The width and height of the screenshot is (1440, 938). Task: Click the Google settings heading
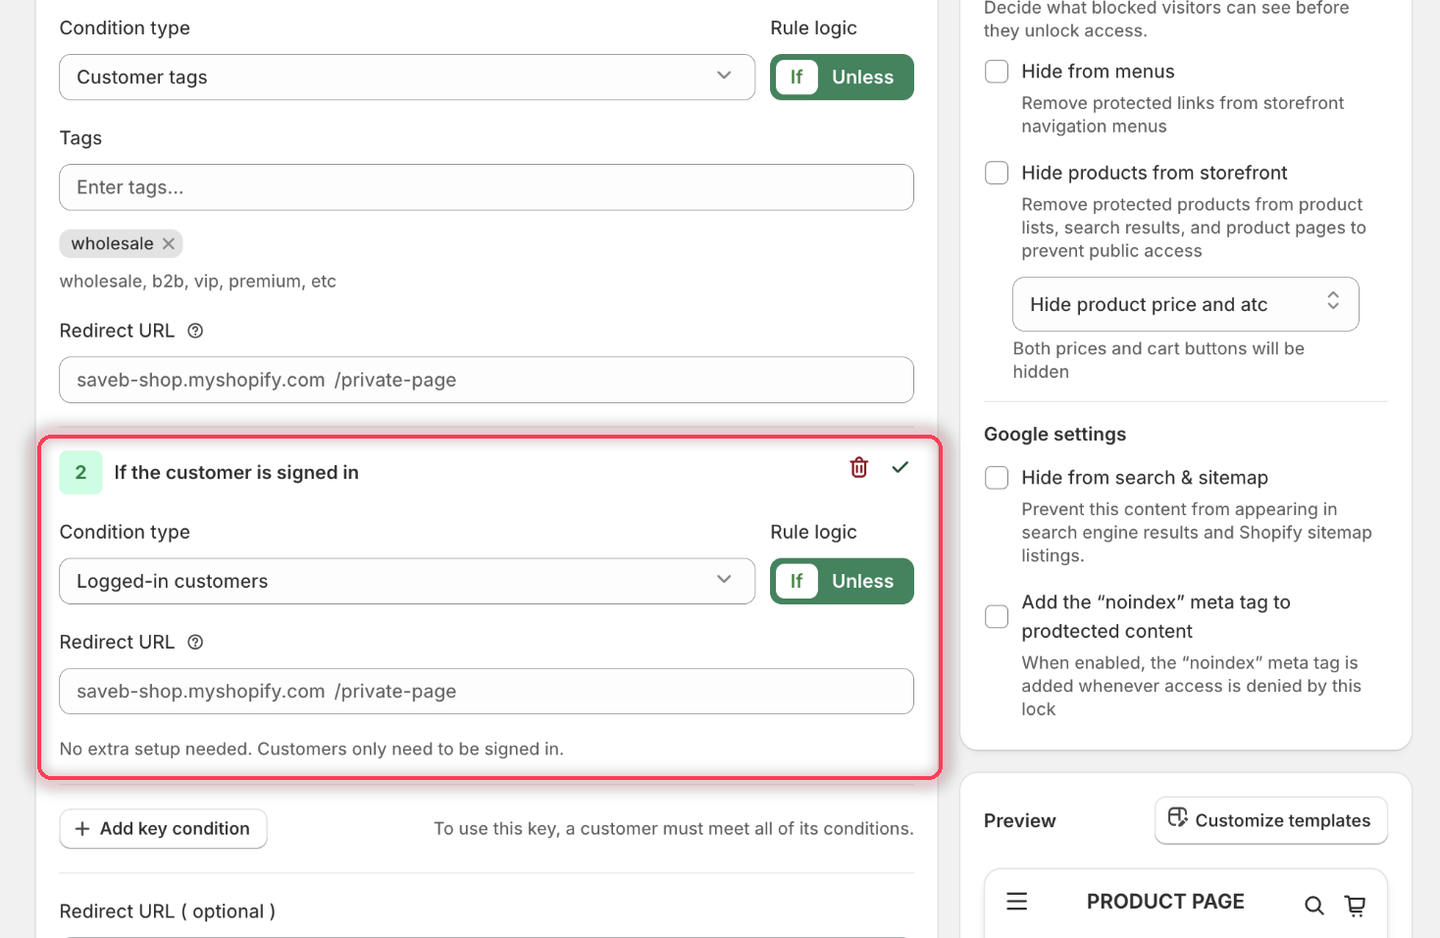(x=1055, y=434)
